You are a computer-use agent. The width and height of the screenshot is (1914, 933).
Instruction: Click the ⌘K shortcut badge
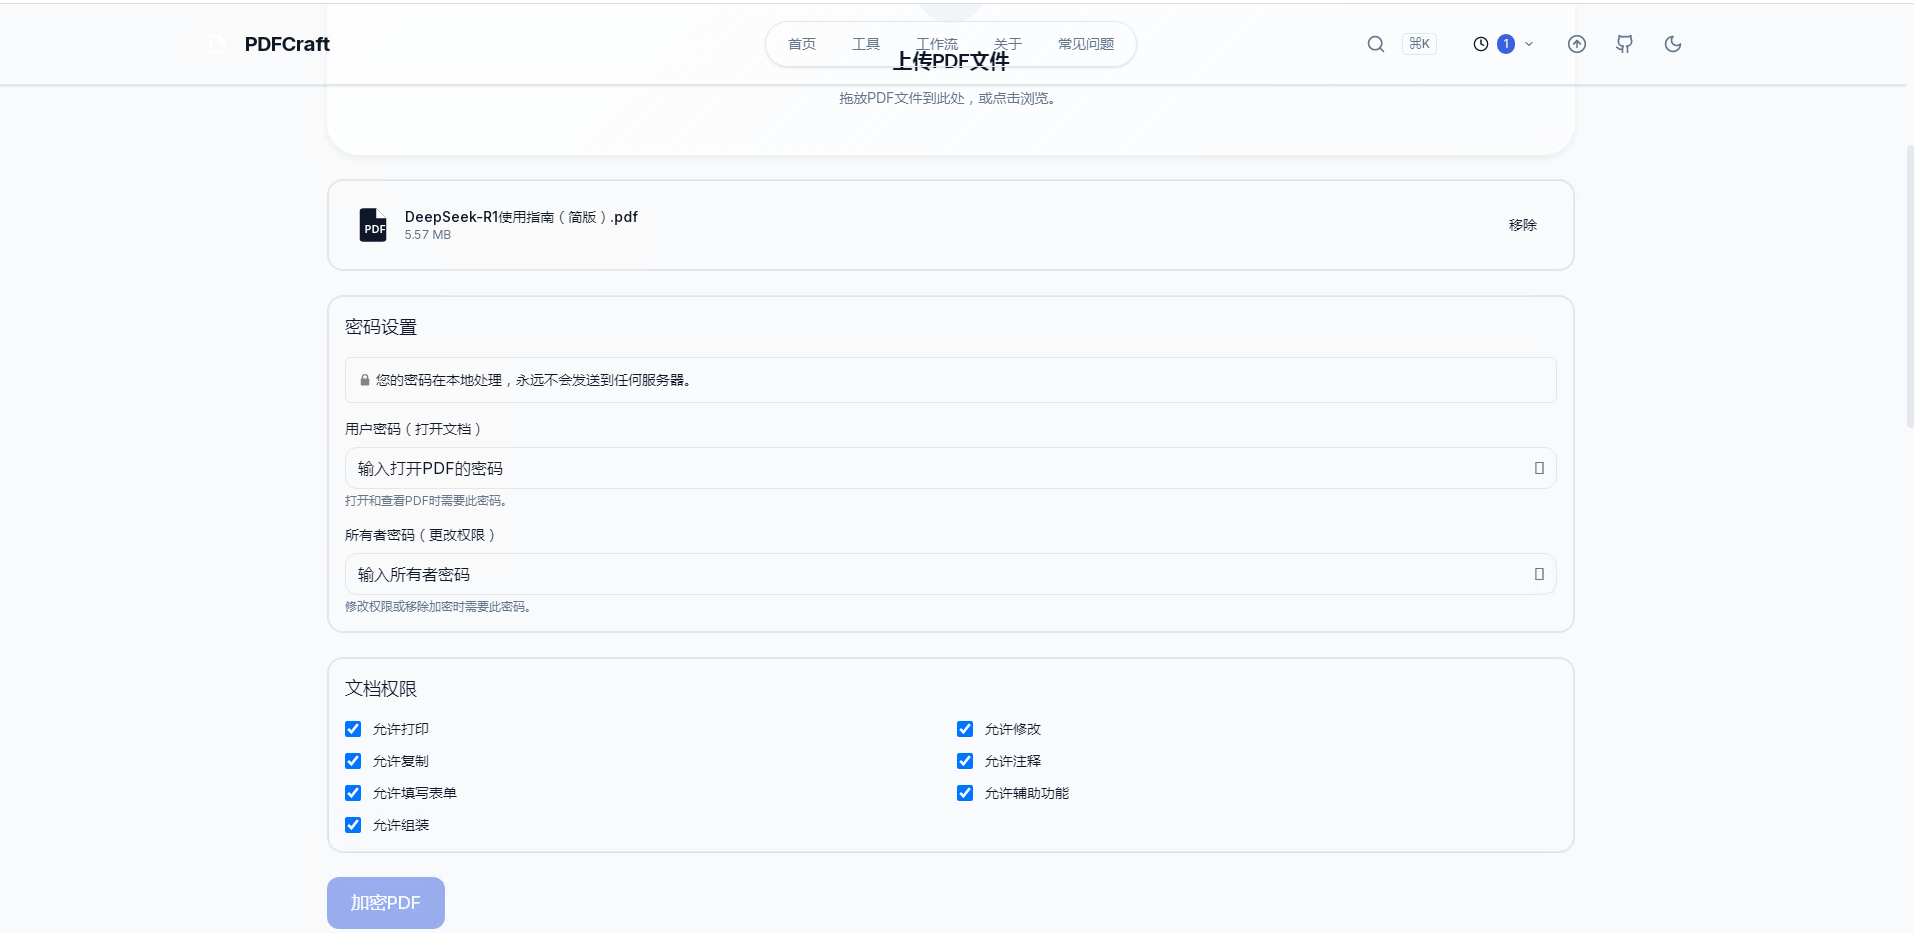coord(1420,44)
